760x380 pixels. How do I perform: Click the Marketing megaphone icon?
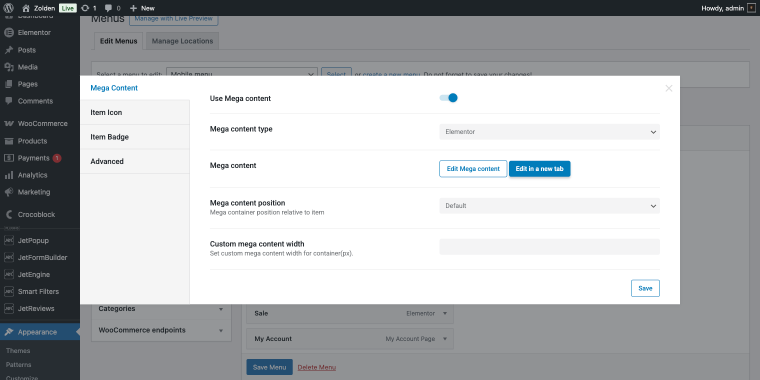9,192
